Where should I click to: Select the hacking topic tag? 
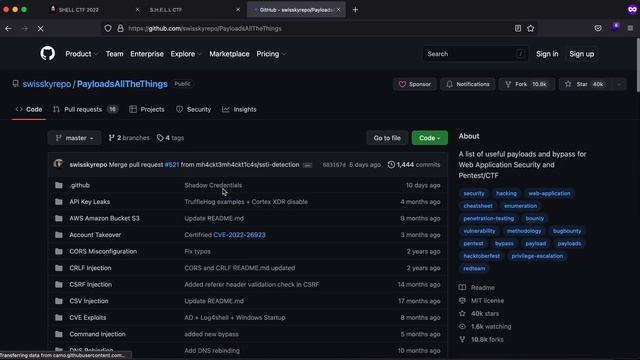coord(506,193)
